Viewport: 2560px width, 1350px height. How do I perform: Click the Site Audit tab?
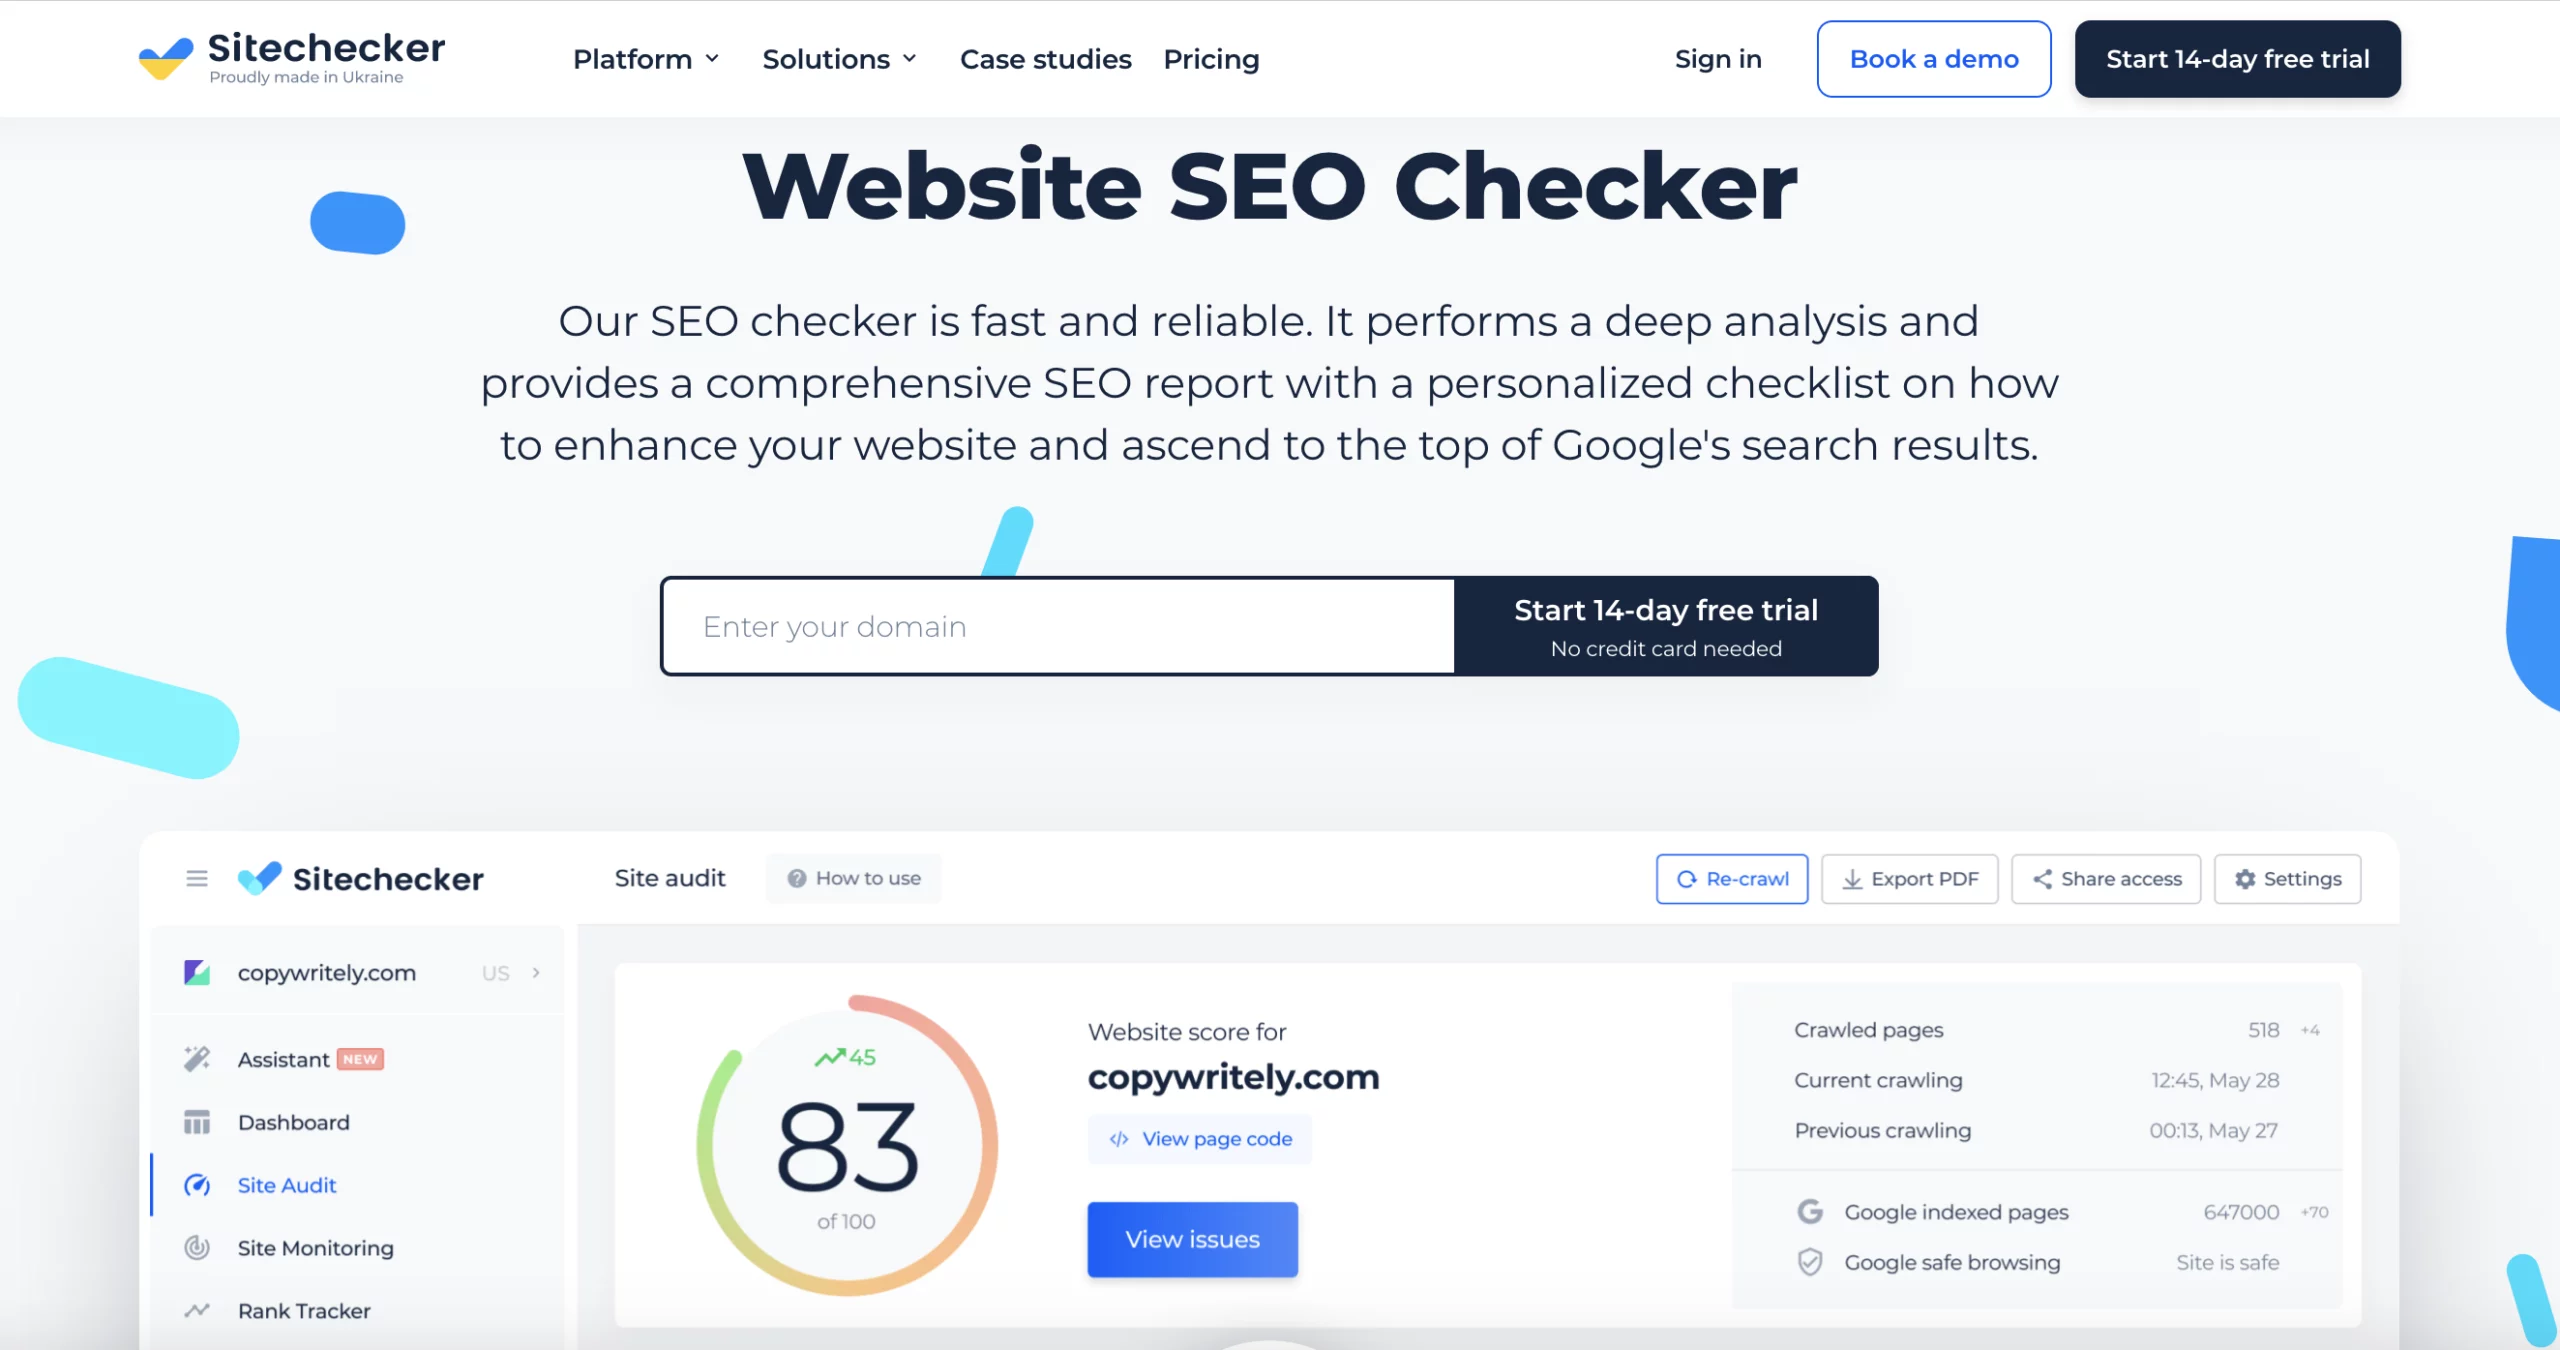click(286, 1184)
